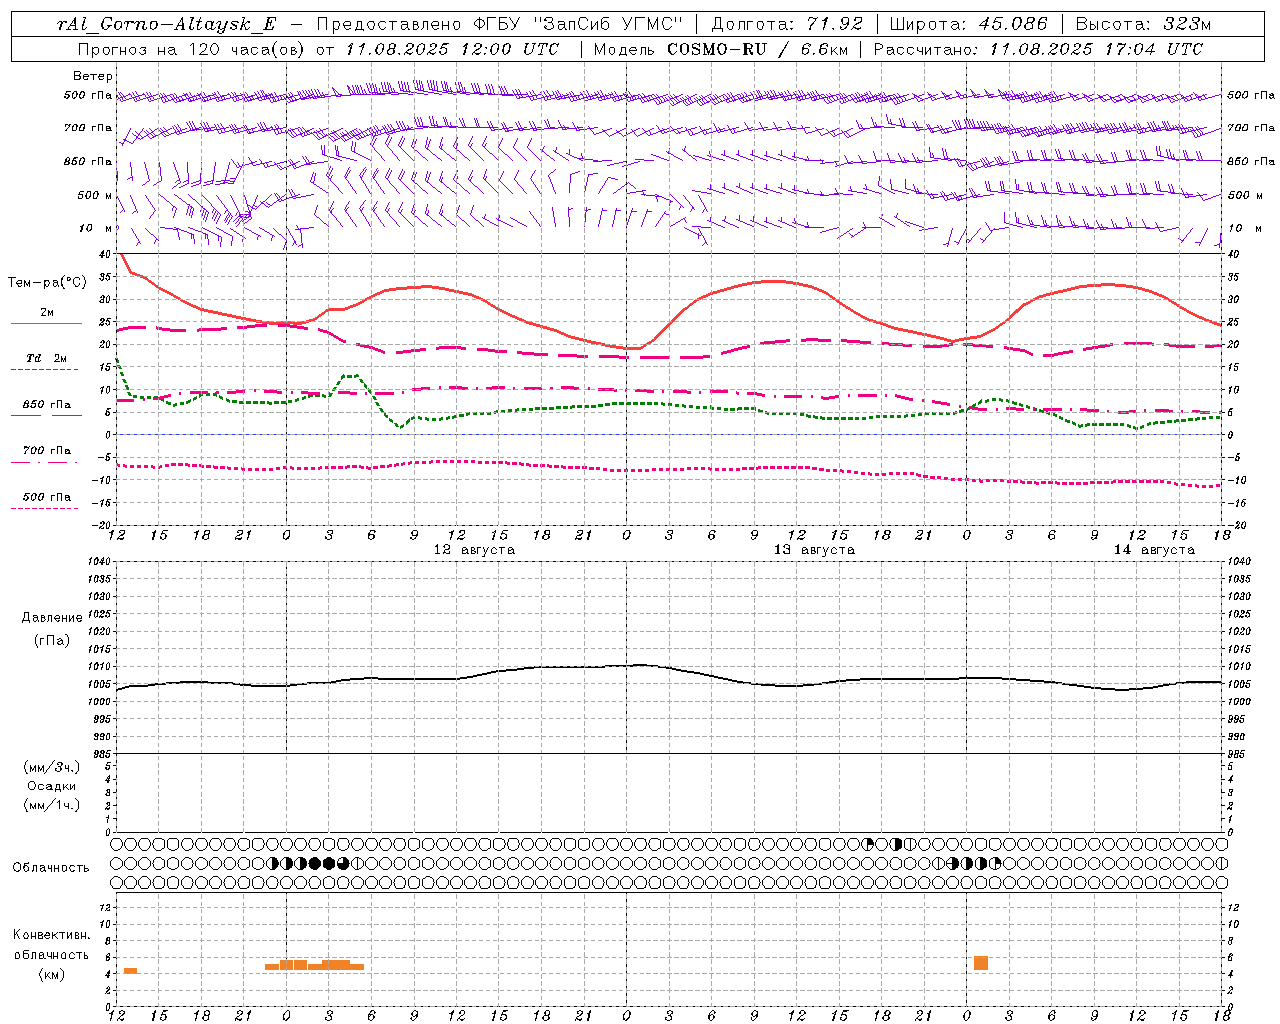Click the Конвективн. convective cloud label
1280x1024 pixels.
tap(52, 935)
